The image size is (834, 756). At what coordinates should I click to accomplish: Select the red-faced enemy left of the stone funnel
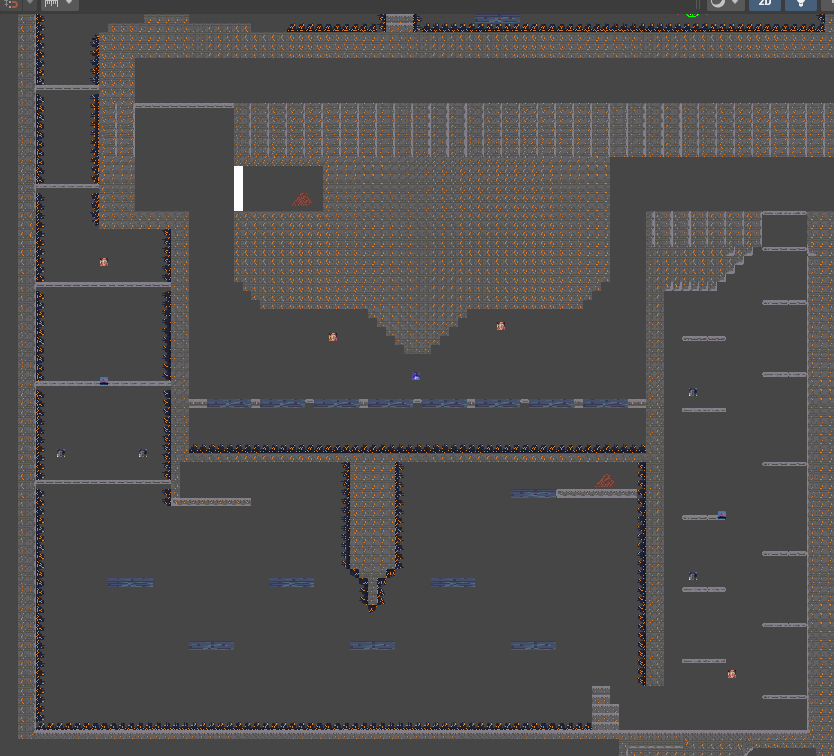332,337
